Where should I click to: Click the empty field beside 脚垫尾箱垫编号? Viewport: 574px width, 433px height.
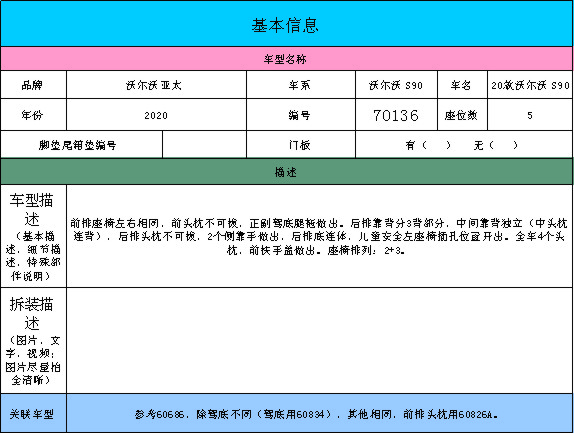point(205,145)
